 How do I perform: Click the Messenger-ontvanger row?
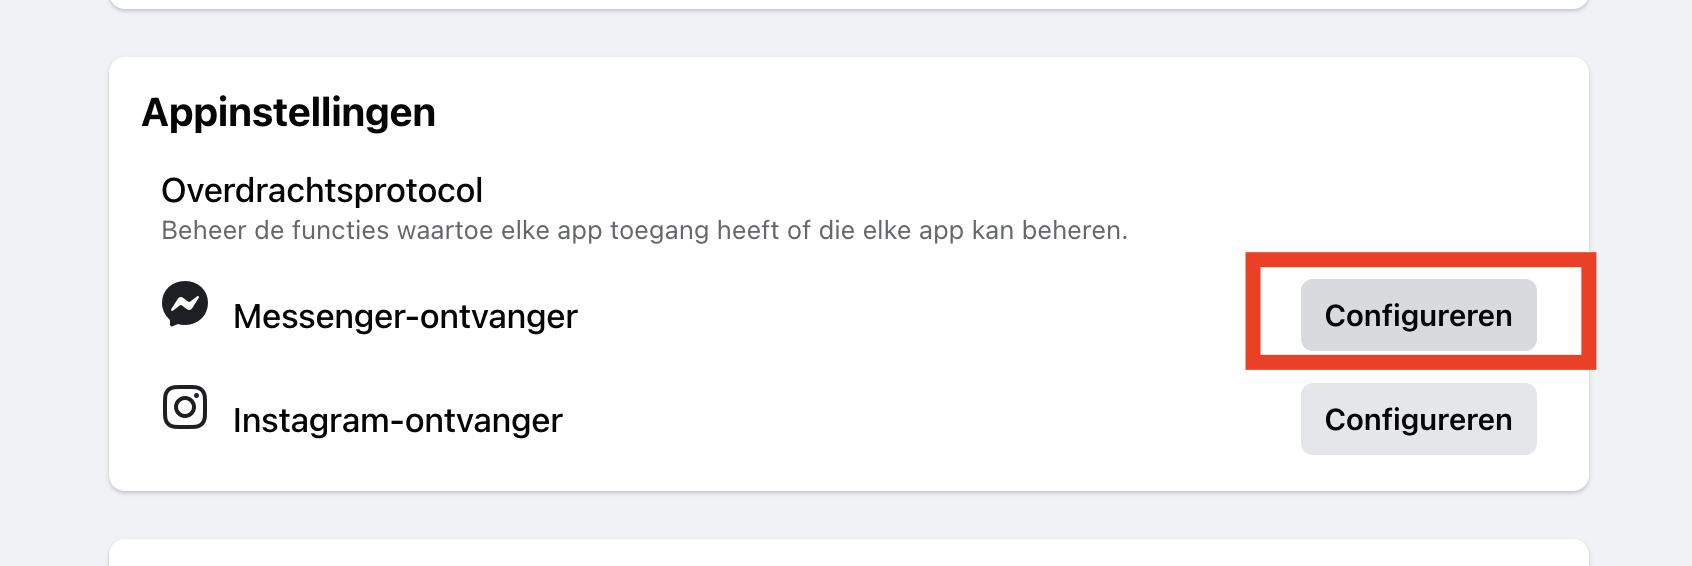click(x=849, y=315)
